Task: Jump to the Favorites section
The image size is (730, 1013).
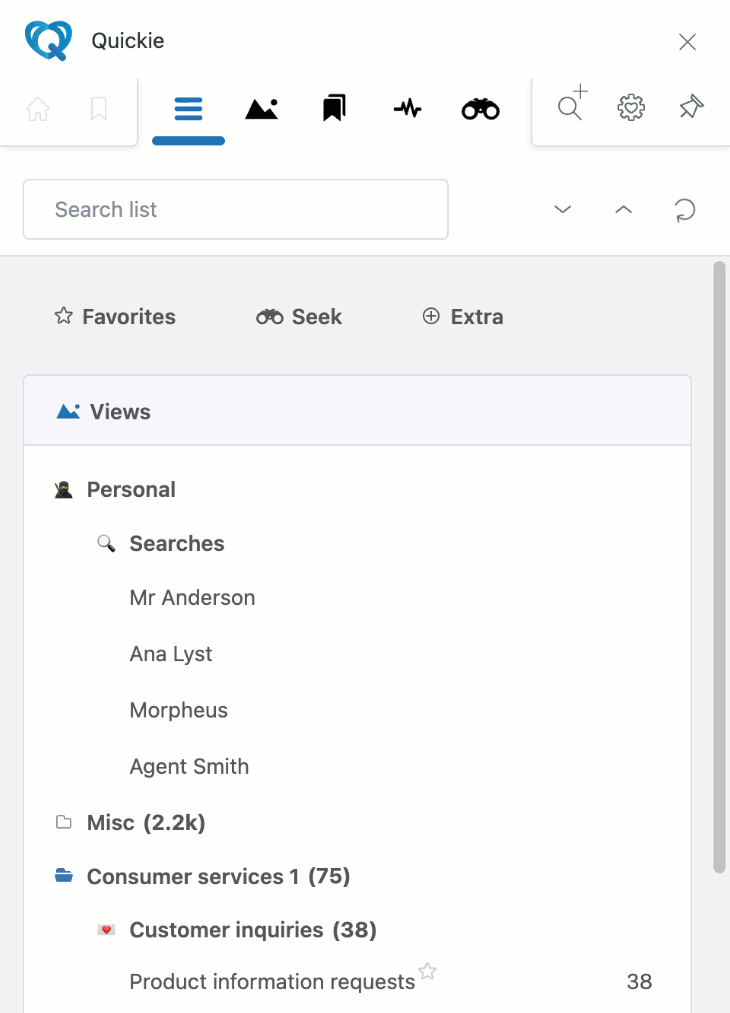Action: click(115, 317)
